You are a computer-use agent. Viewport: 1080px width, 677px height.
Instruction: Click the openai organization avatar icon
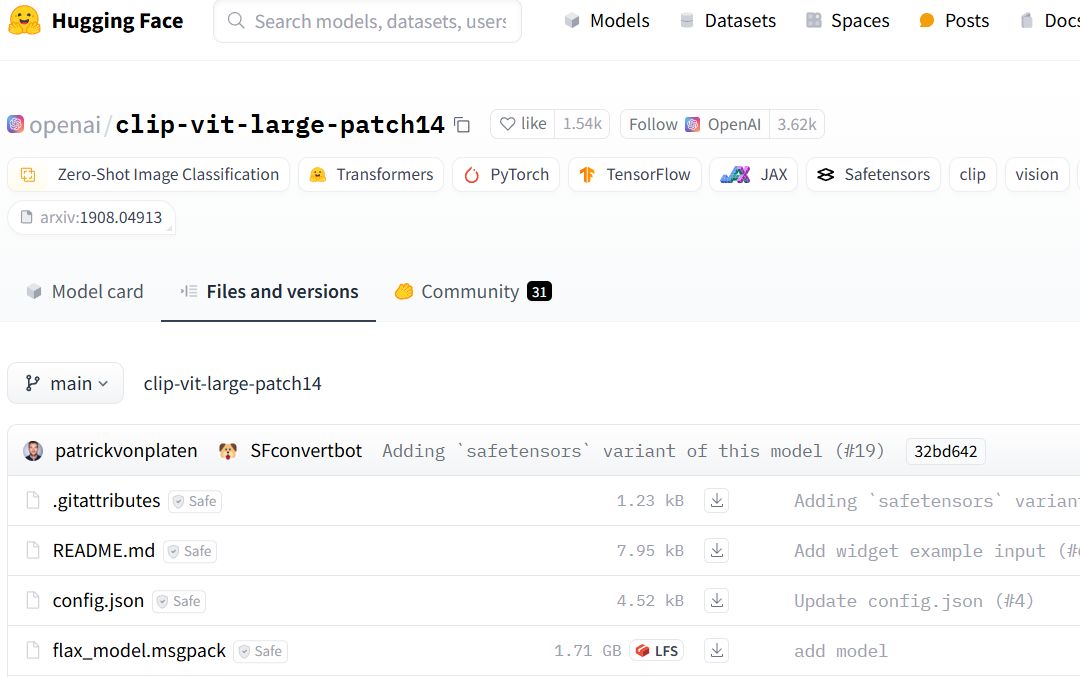(x=15, y=124)
